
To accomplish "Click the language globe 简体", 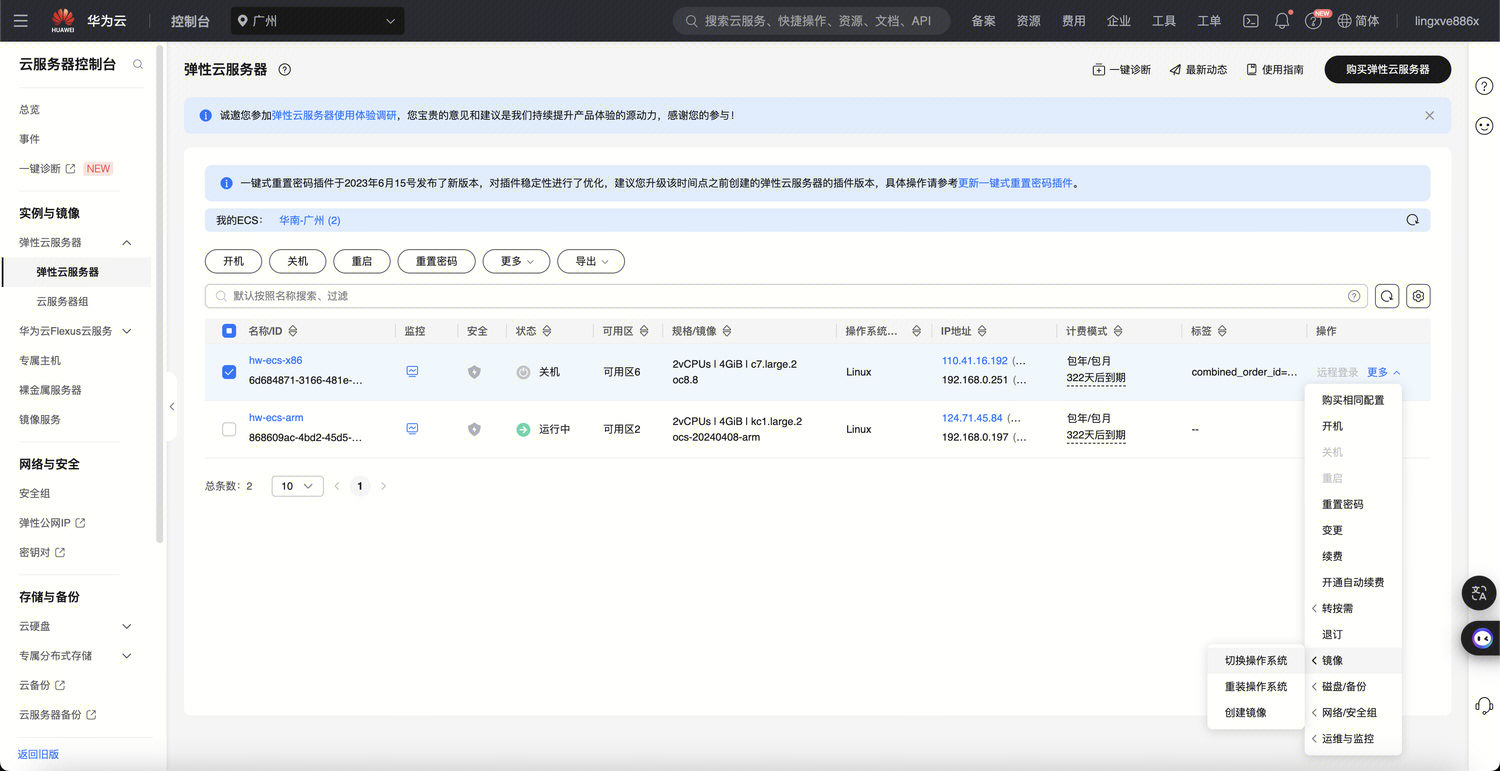I will [x=1358, y=21].
